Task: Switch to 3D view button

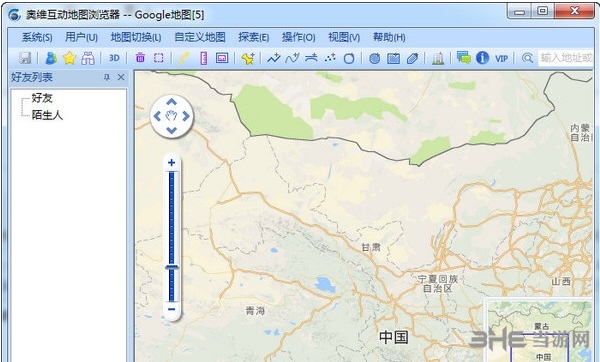Action: 114,58
